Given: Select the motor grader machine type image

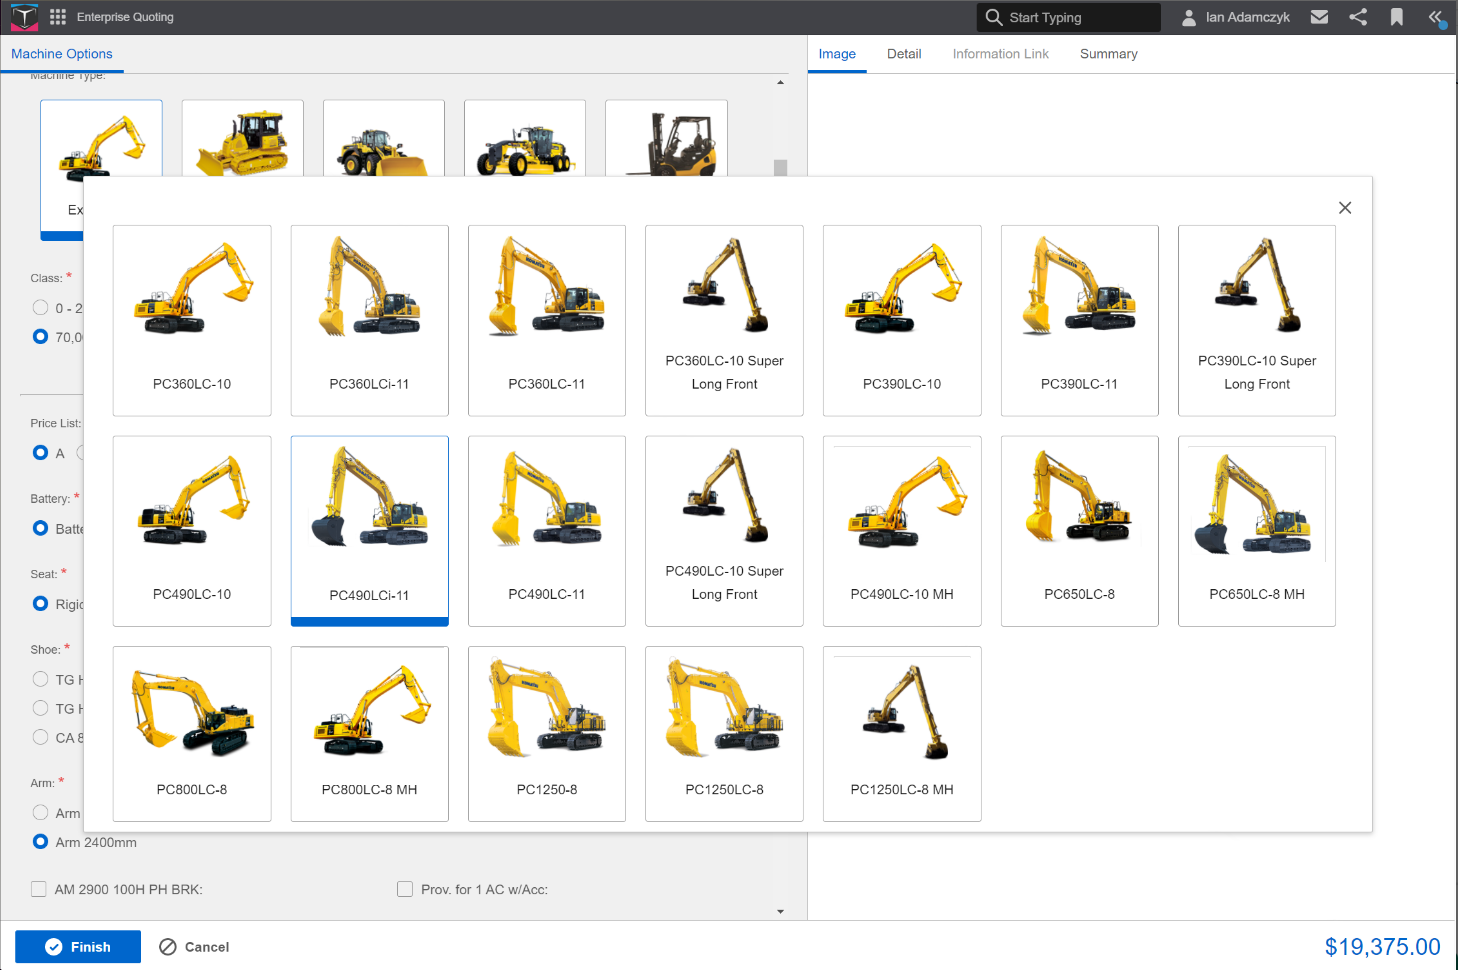Looking at the screenshot, I should 525,140.
